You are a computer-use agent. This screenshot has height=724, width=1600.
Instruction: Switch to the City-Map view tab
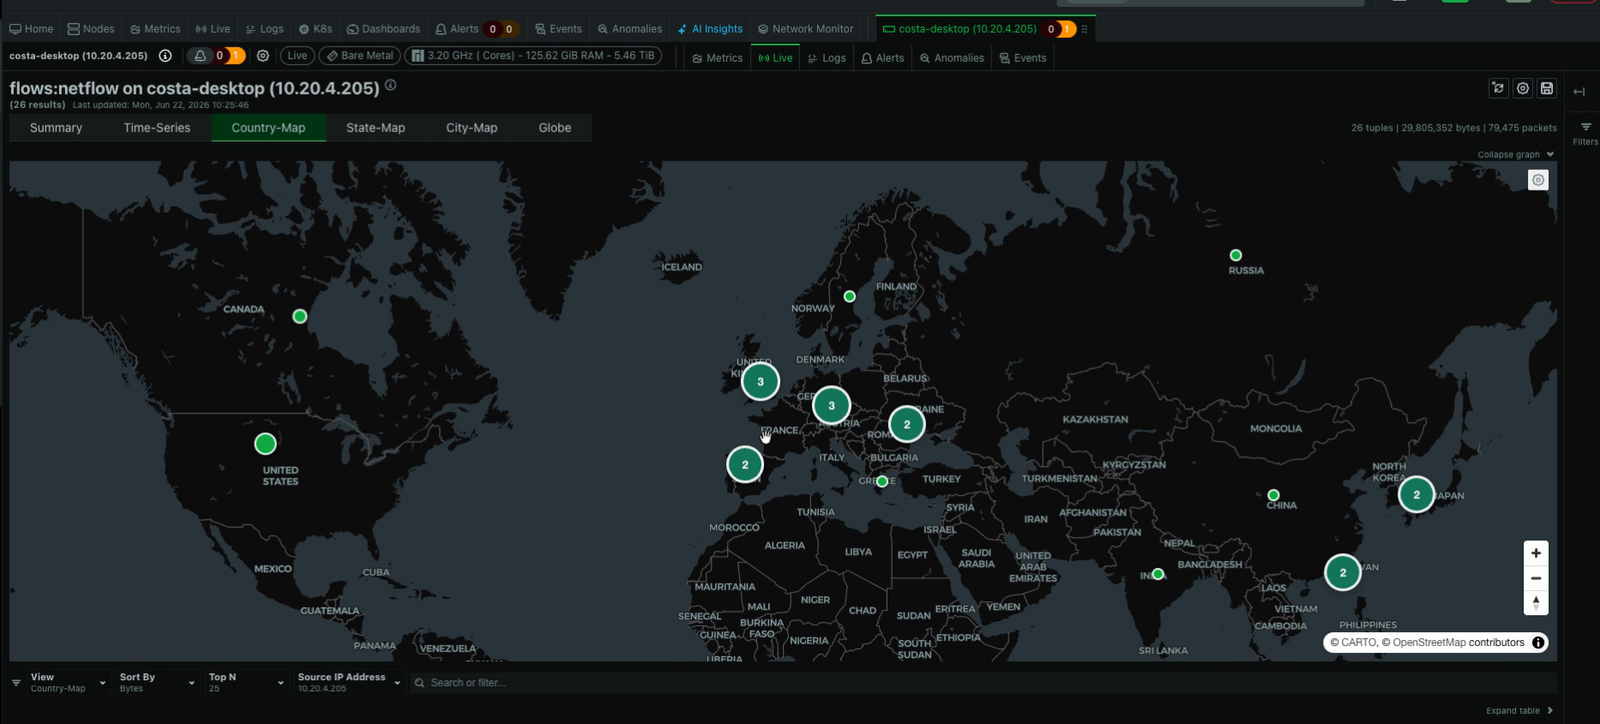click(x=471, y=128)
